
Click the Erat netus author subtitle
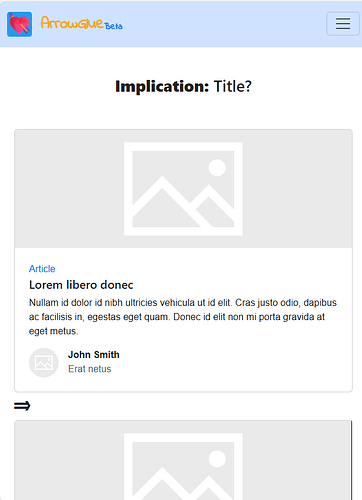pyautogui.click(x=90, y=369)
